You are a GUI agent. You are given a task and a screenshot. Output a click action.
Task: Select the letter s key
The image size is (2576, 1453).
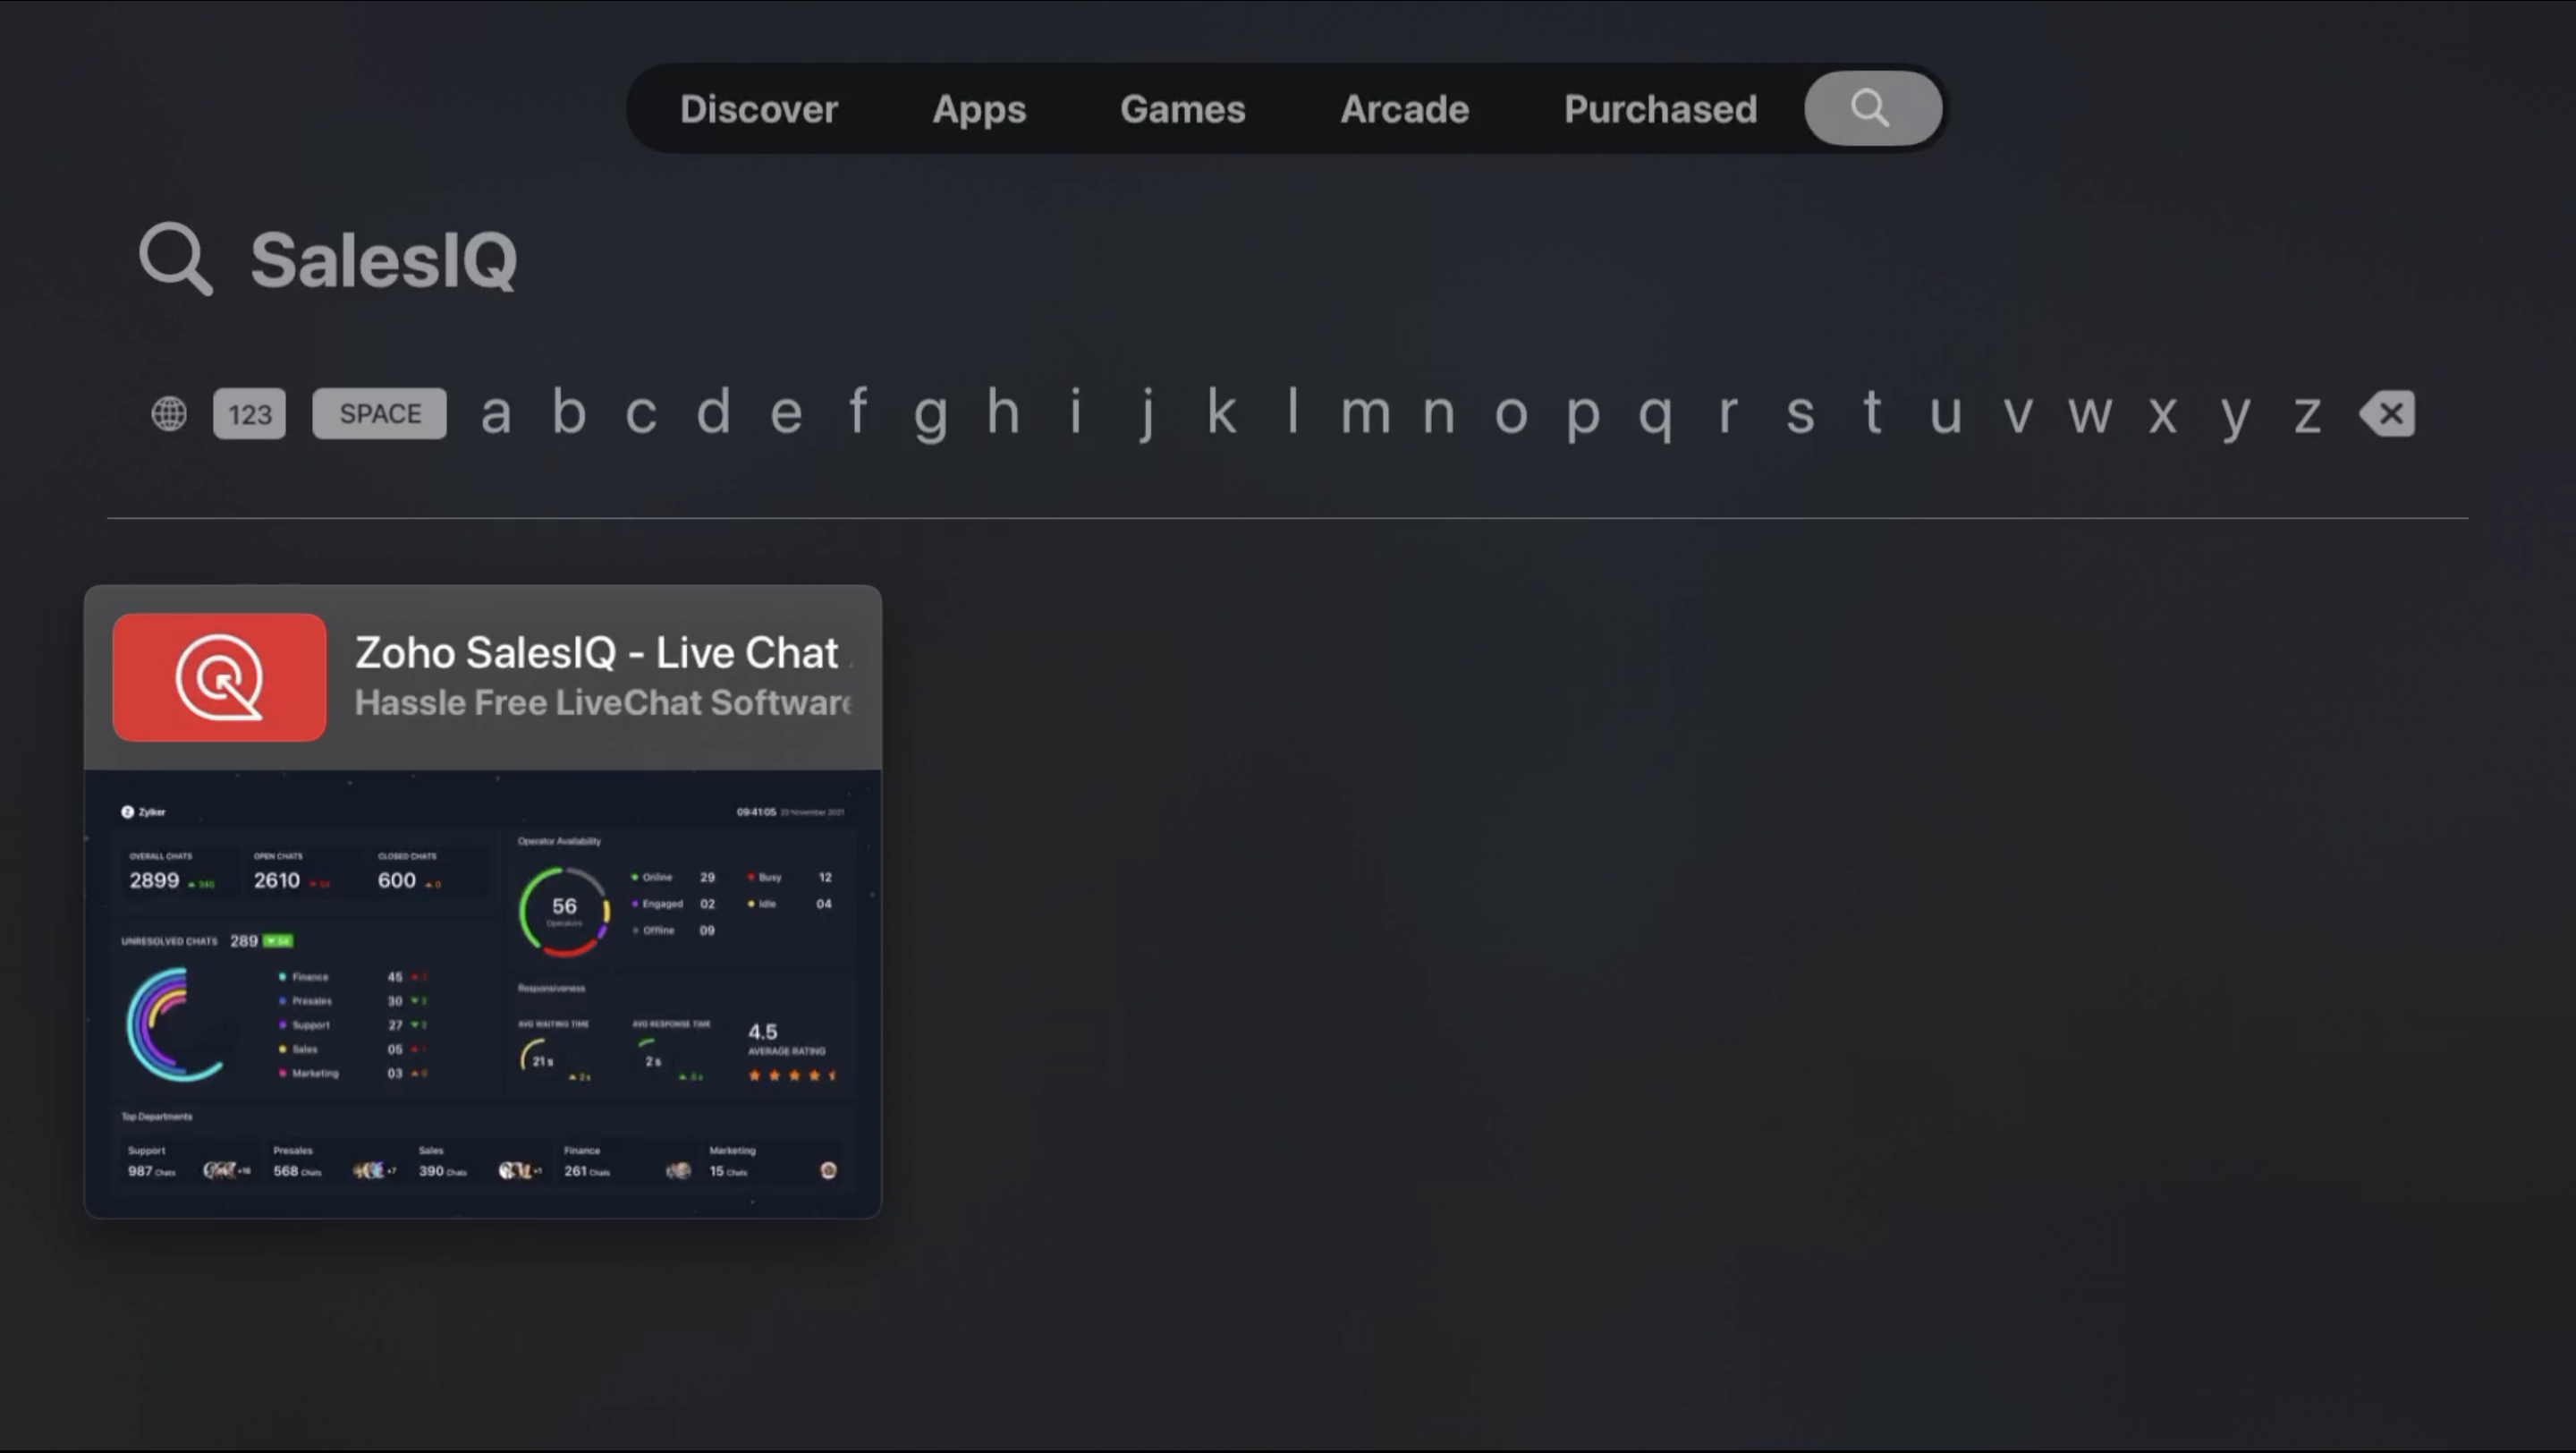tap(1800, 413)
